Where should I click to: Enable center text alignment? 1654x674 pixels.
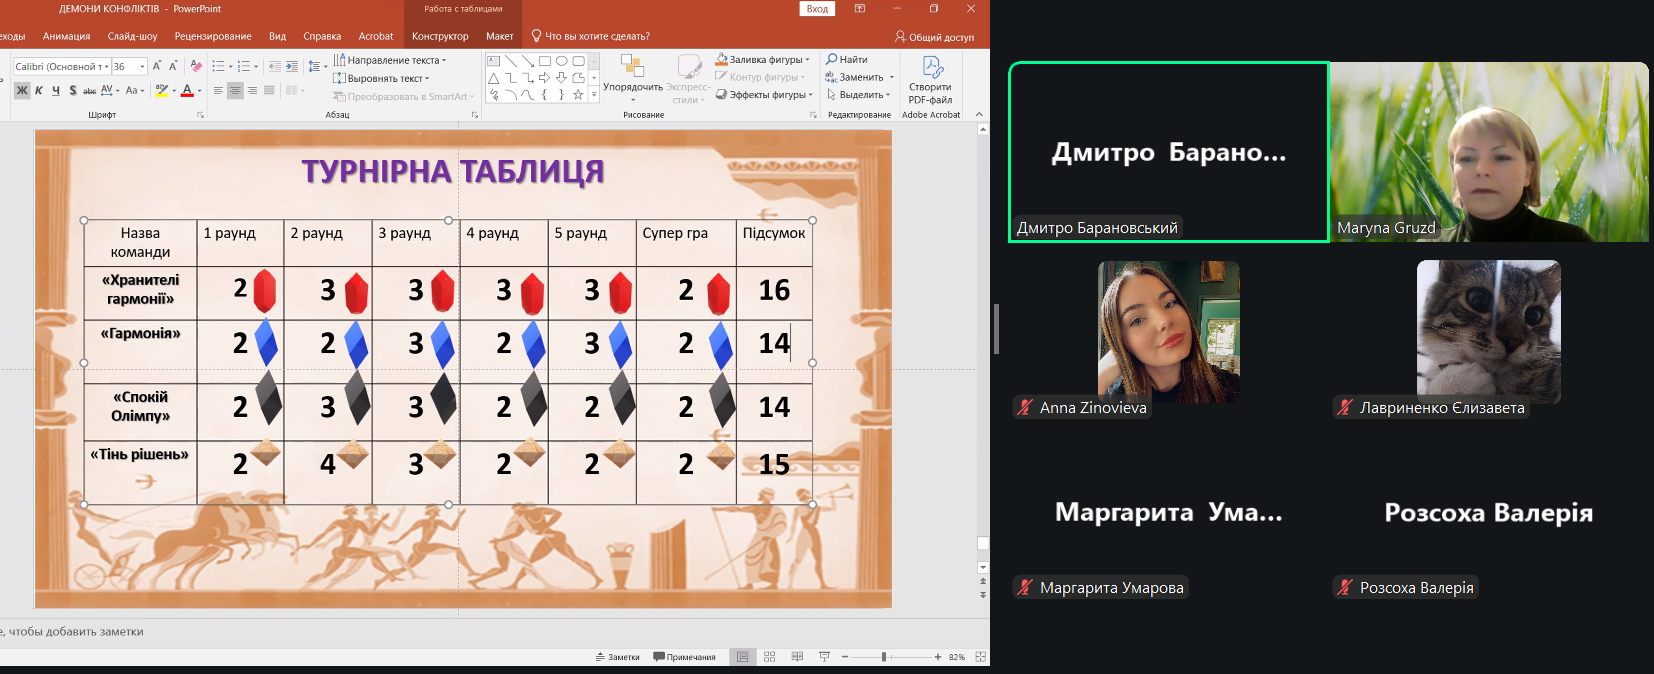(x=235, y=91)
